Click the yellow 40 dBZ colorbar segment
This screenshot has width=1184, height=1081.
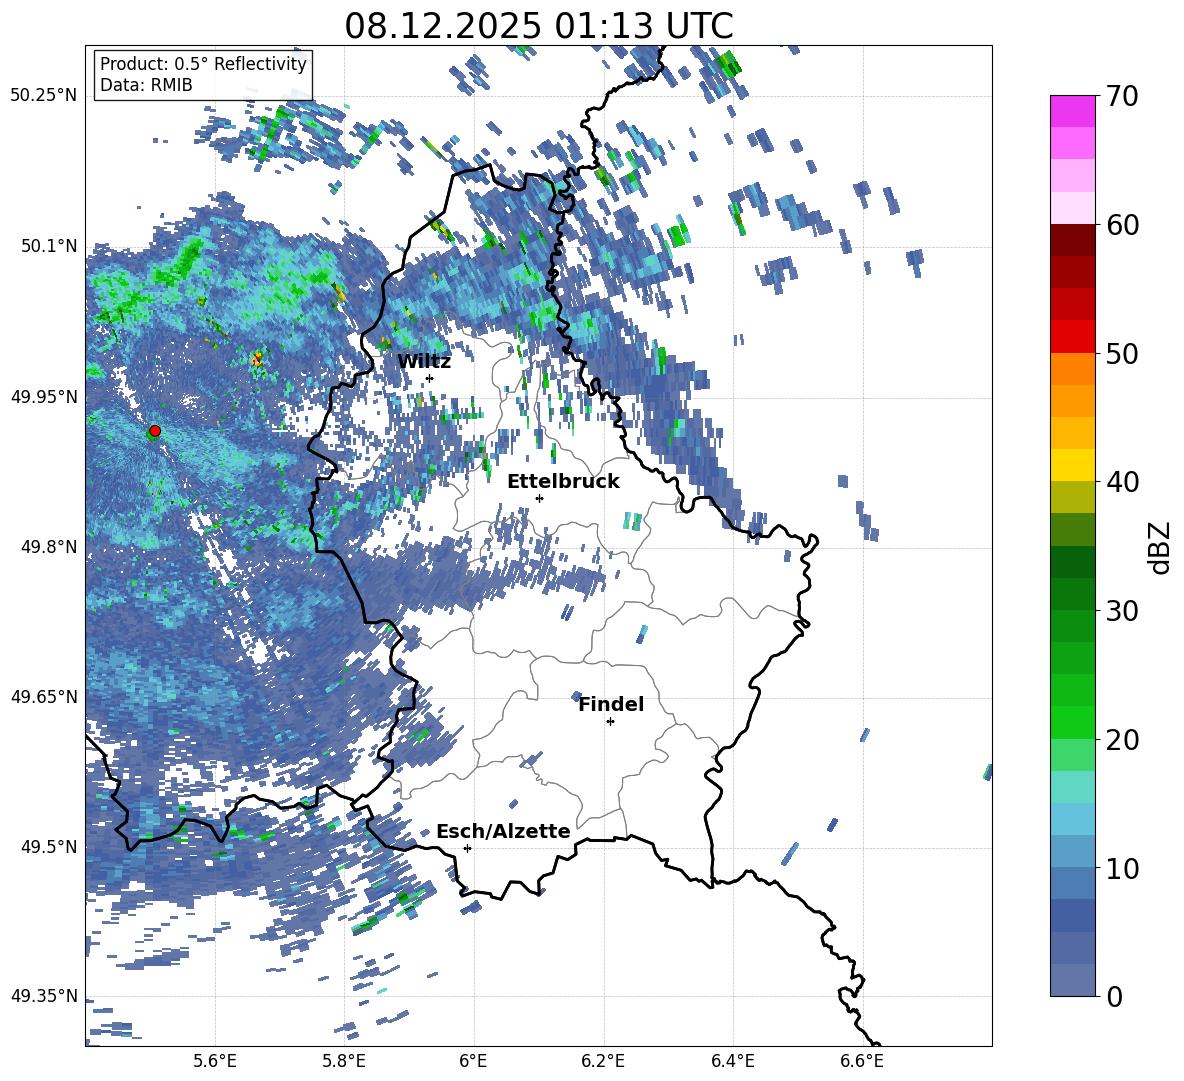(1072, 465)
